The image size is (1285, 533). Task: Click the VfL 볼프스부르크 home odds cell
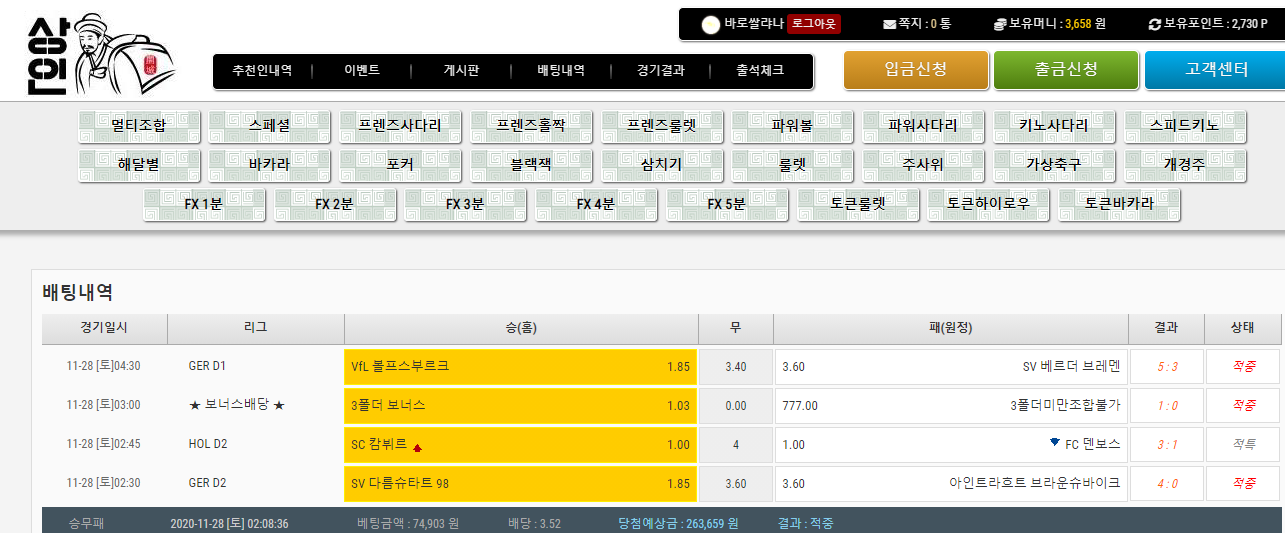tap(520, 367)
